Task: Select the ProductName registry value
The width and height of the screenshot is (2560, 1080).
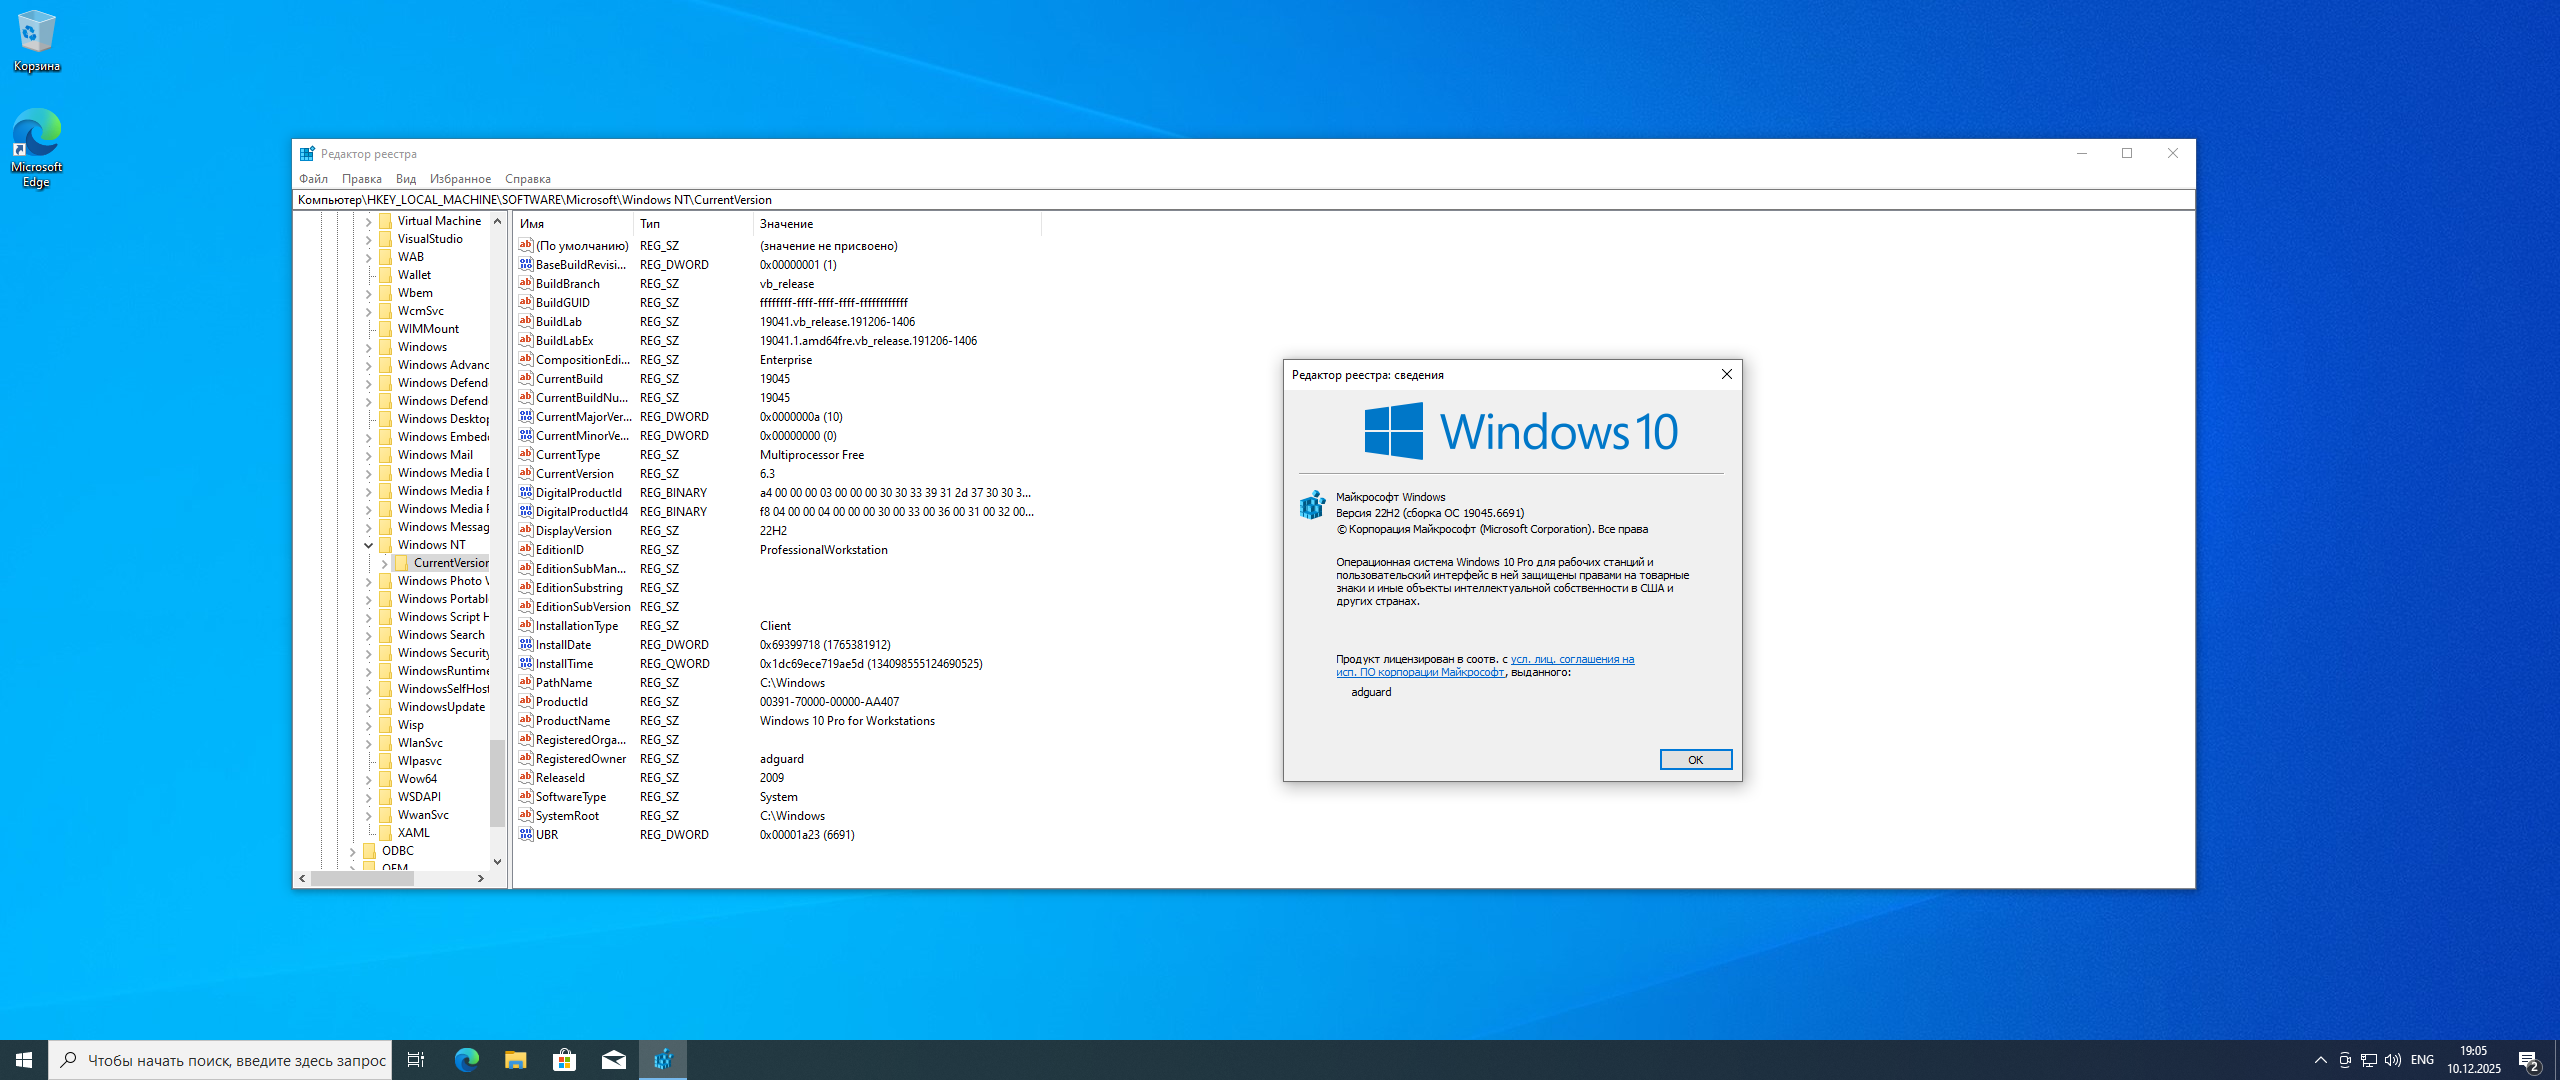Action: point(572,721)
